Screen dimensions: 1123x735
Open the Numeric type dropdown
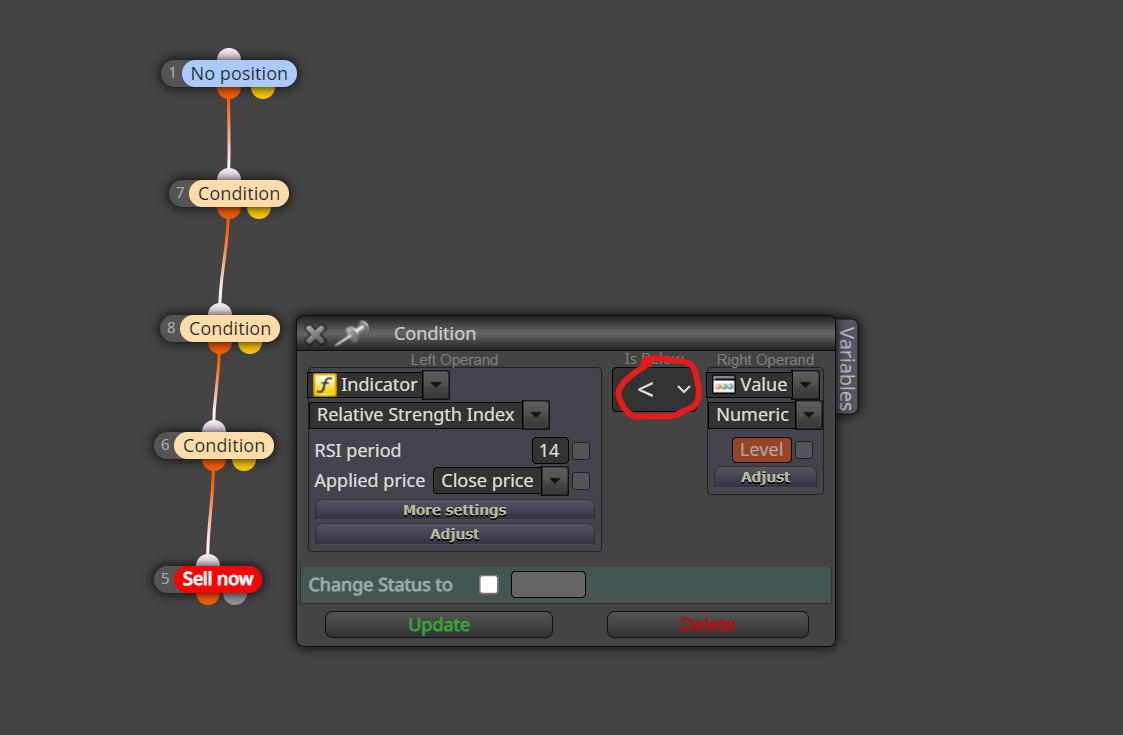(x=809, y=415)
